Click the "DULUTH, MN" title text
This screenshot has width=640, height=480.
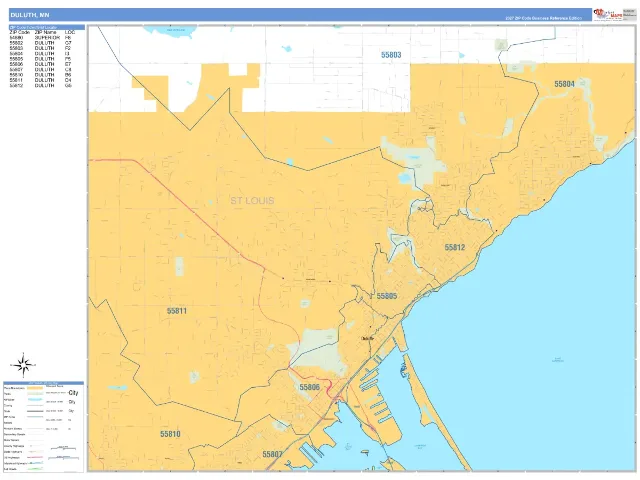point(30,15)
